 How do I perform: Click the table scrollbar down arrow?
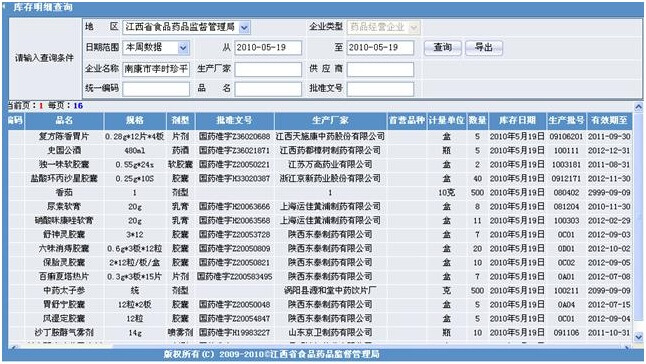tap(638, 337)
